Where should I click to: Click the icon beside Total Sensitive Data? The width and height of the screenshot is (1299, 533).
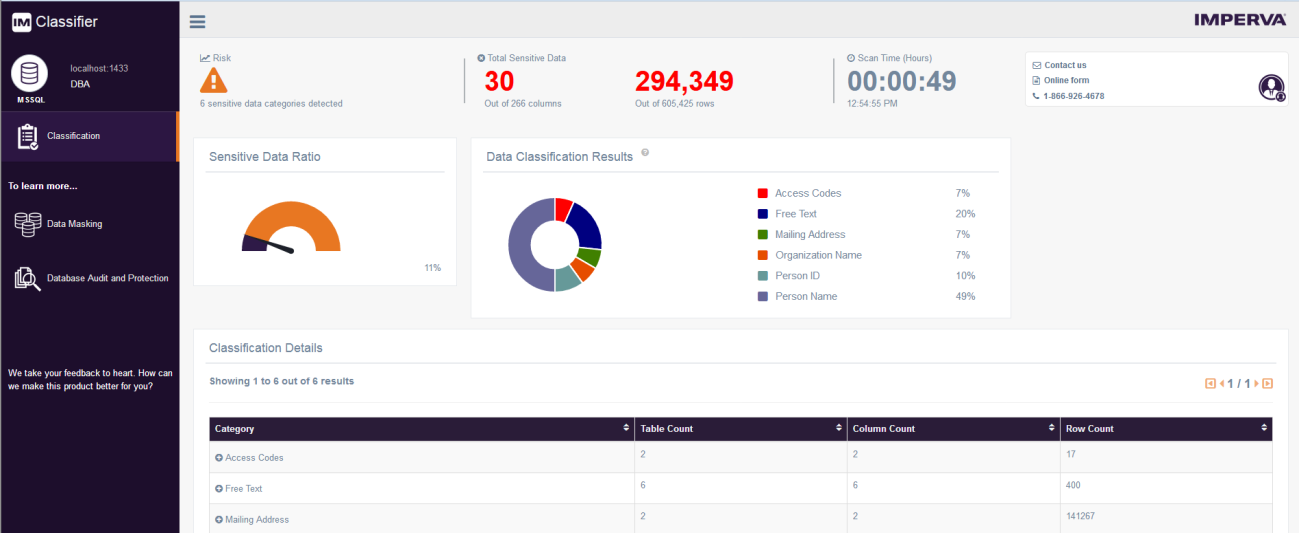click(481, 58)
